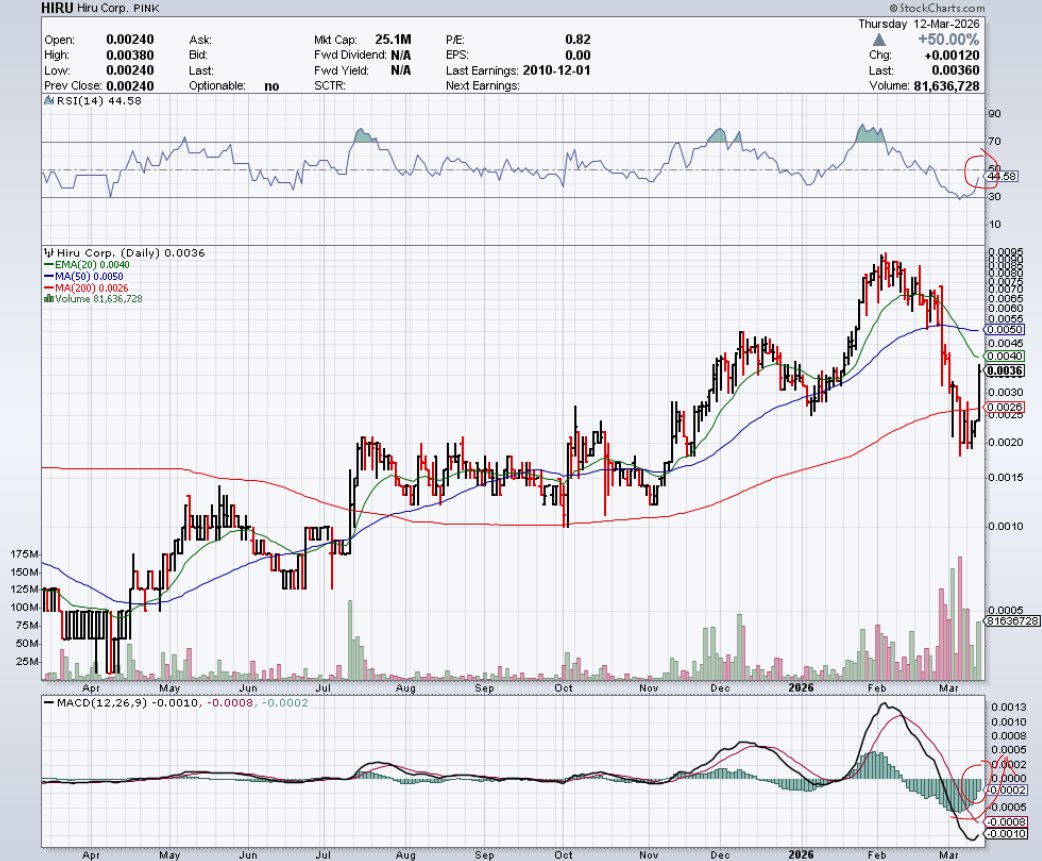Viewport: 1042px width, 861px height.
Task: Click the Chg value +0.00120
Action: 951,55
